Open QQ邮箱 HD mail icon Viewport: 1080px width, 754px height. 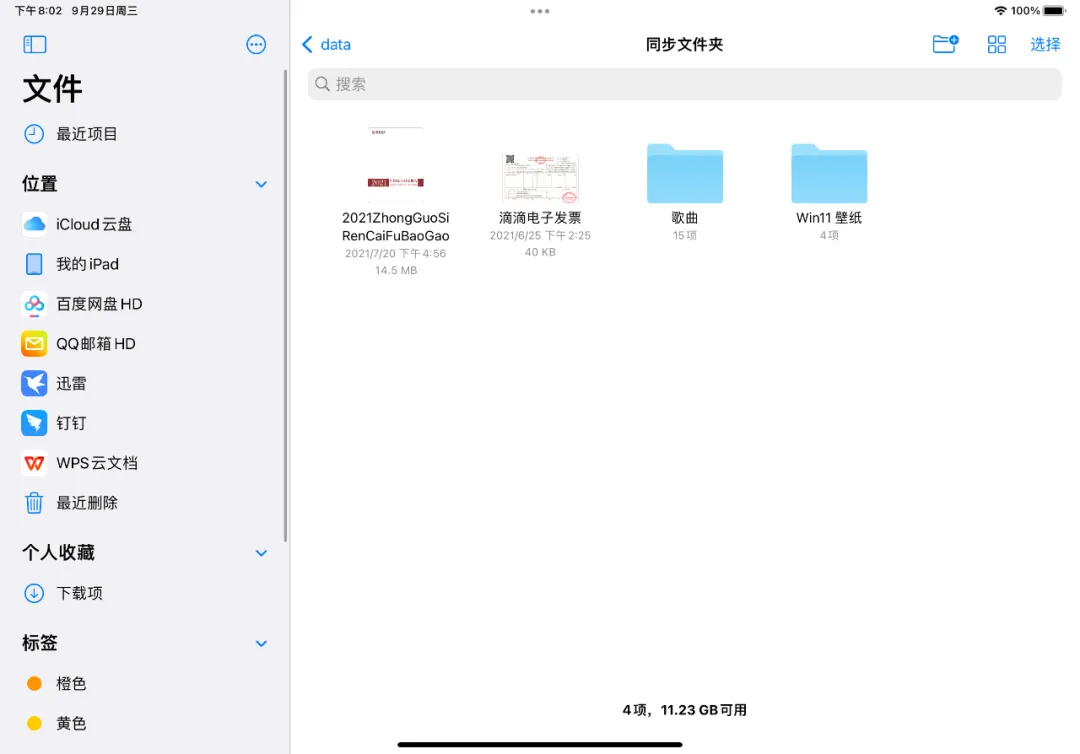[x=34, y=344]
